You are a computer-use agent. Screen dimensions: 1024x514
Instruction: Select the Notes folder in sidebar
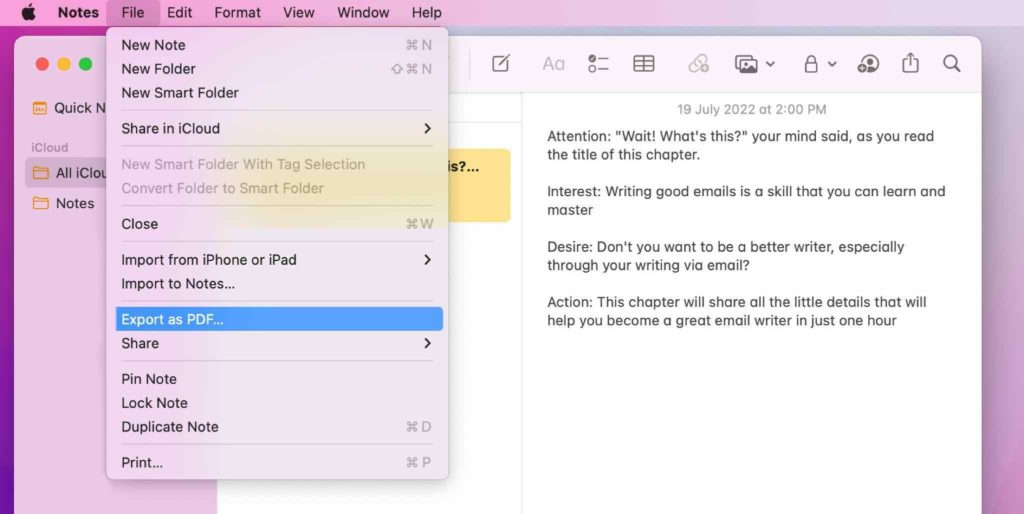point(64,203)
